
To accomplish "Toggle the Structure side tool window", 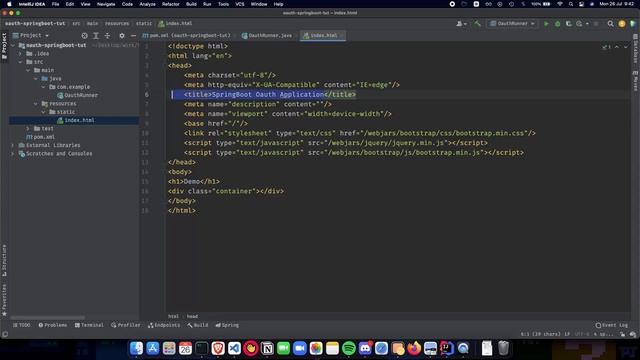I will (4, 260).
